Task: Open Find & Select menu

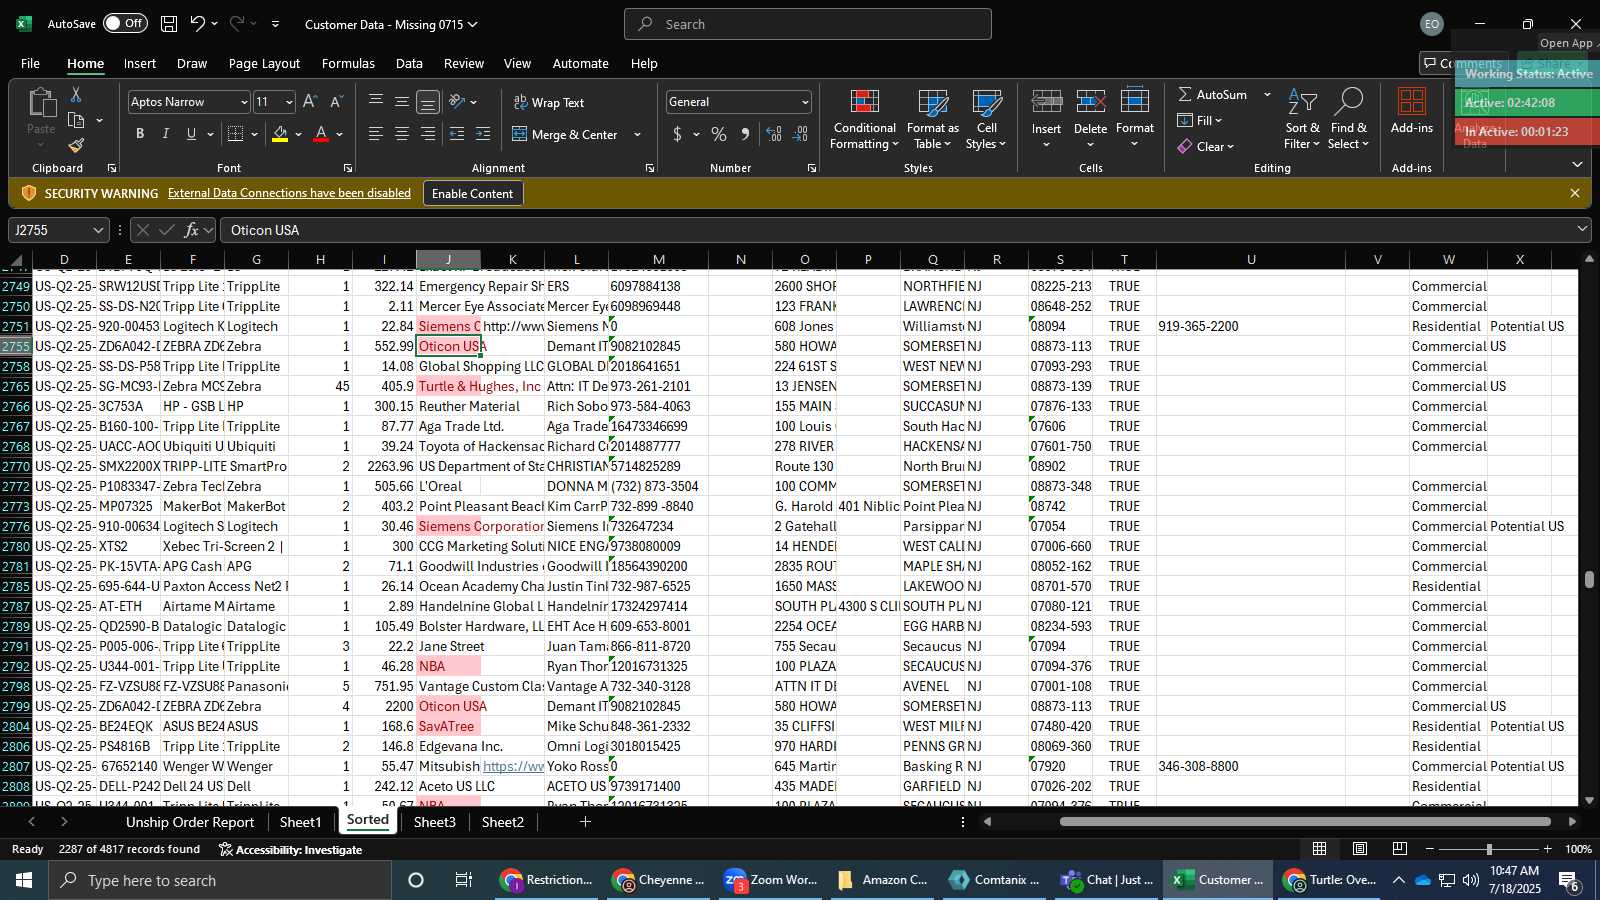Action: click(x=1349, y=120)
